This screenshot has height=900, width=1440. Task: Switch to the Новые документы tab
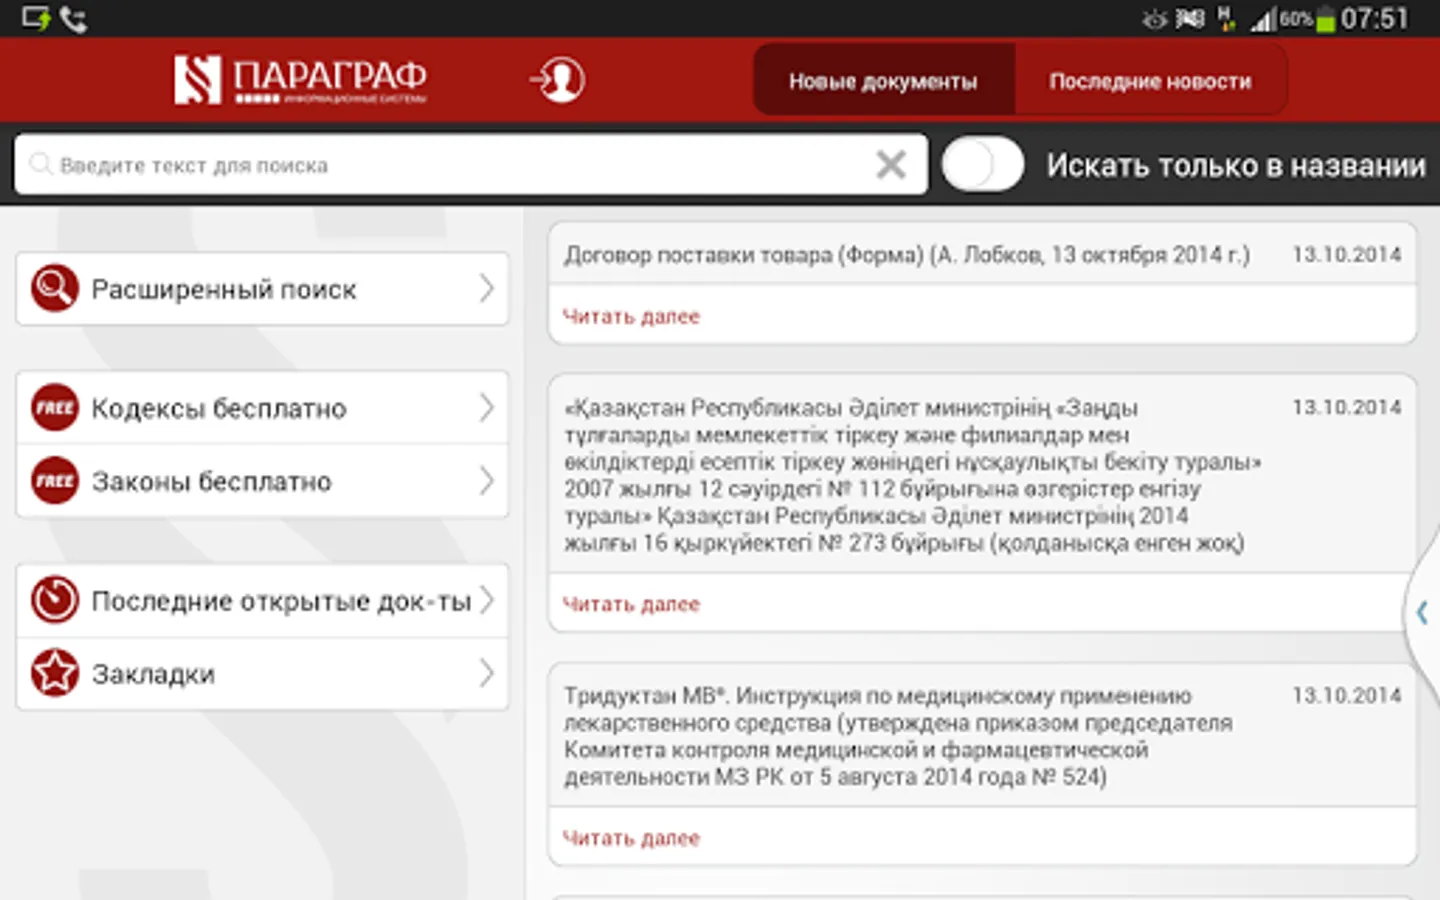point(883,80)
